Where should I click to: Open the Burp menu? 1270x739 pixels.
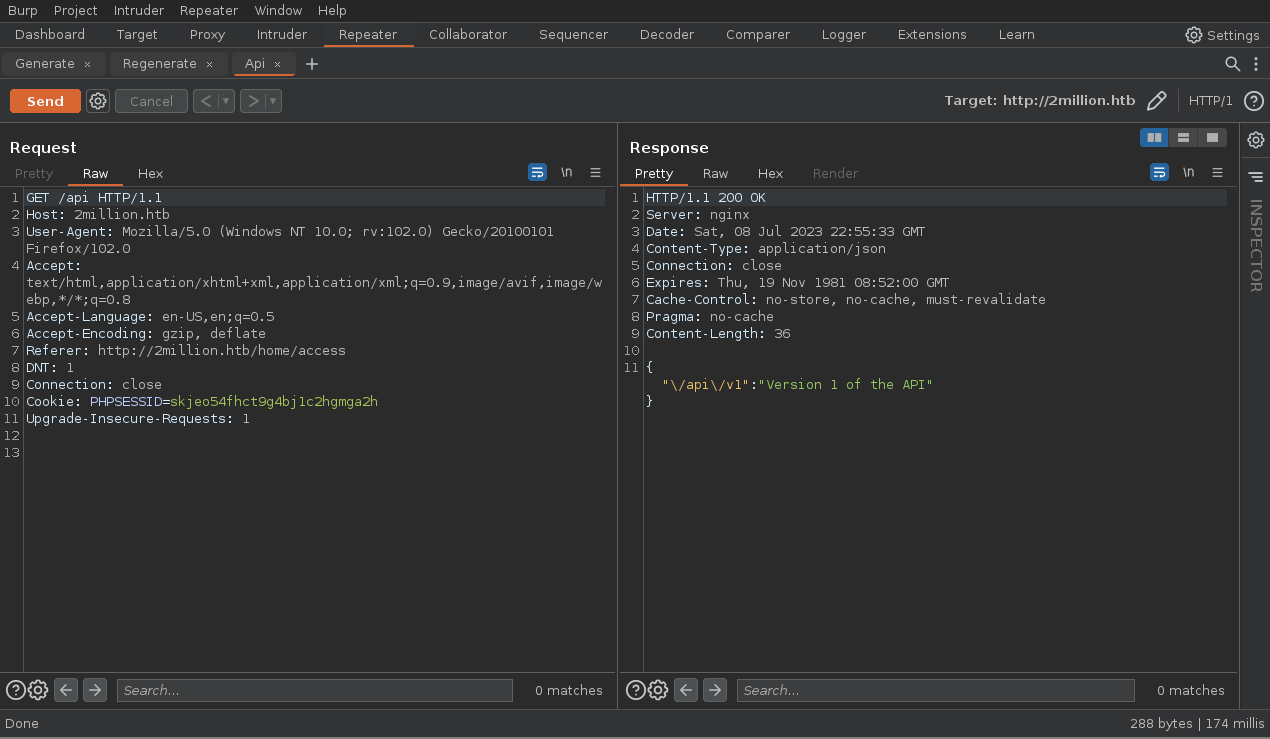22,10
